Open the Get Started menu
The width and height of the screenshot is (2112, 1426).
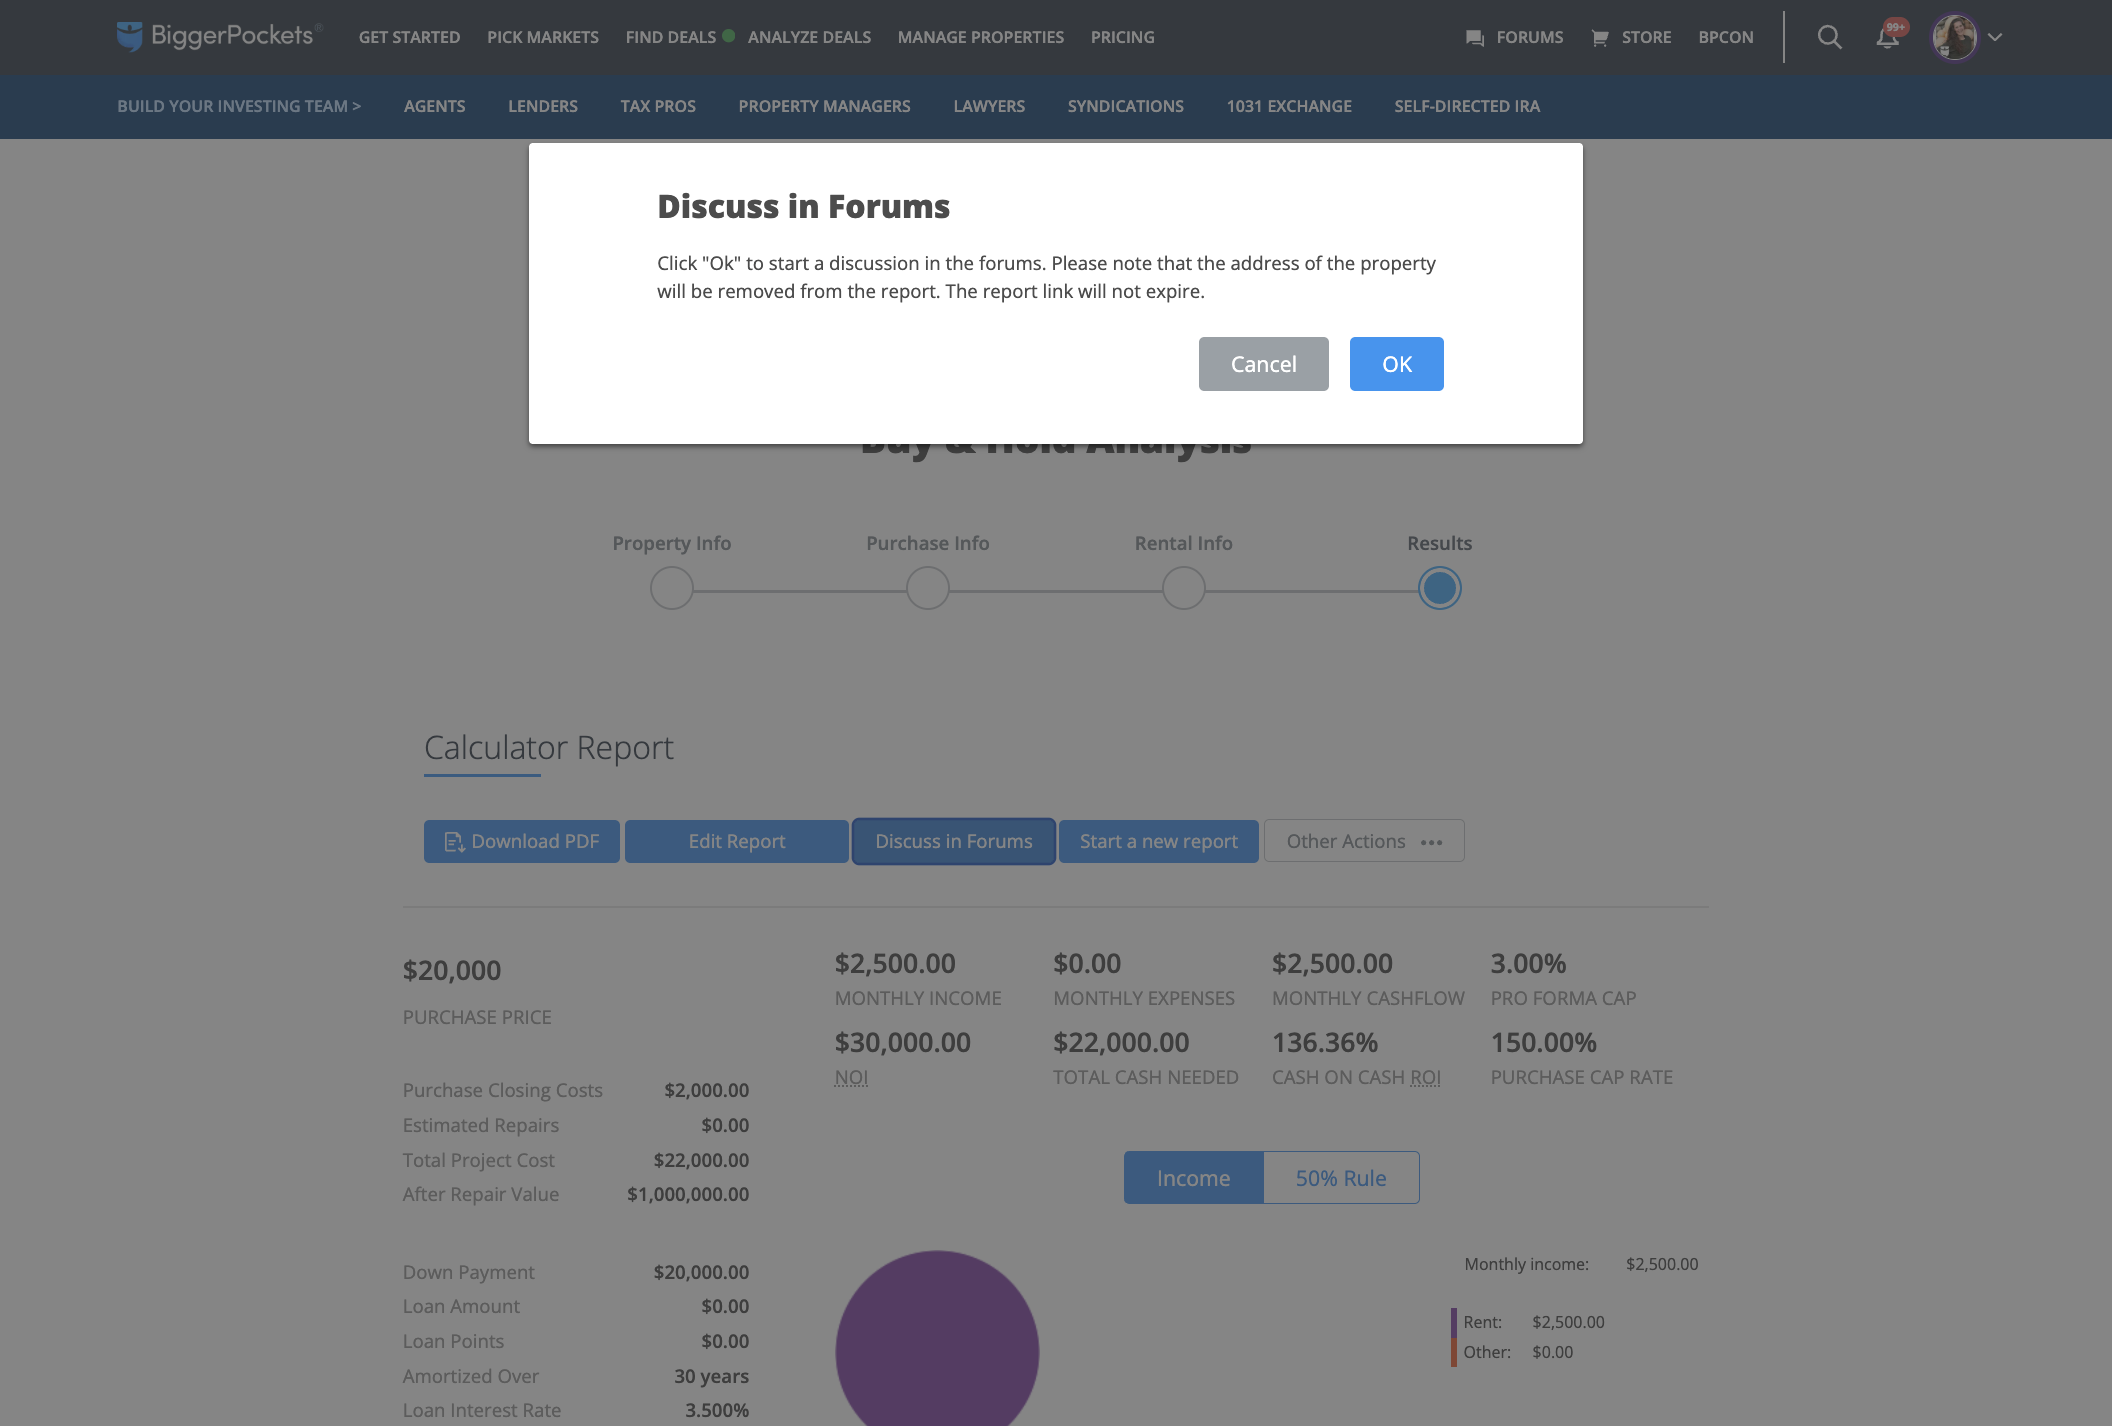(409, 37)
